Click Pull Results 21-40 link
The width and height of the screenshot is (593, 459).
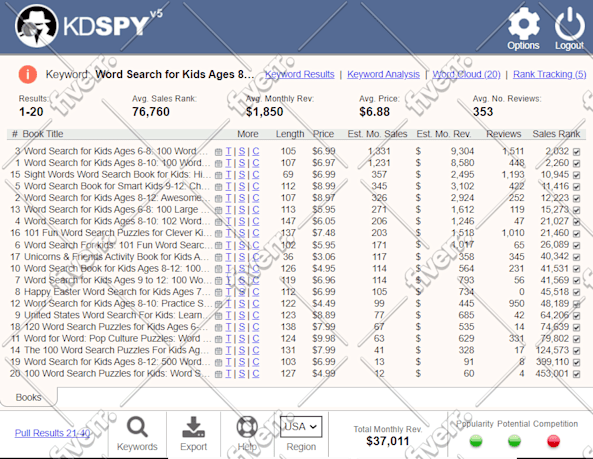pyautogui.click(x=53, y=433)
